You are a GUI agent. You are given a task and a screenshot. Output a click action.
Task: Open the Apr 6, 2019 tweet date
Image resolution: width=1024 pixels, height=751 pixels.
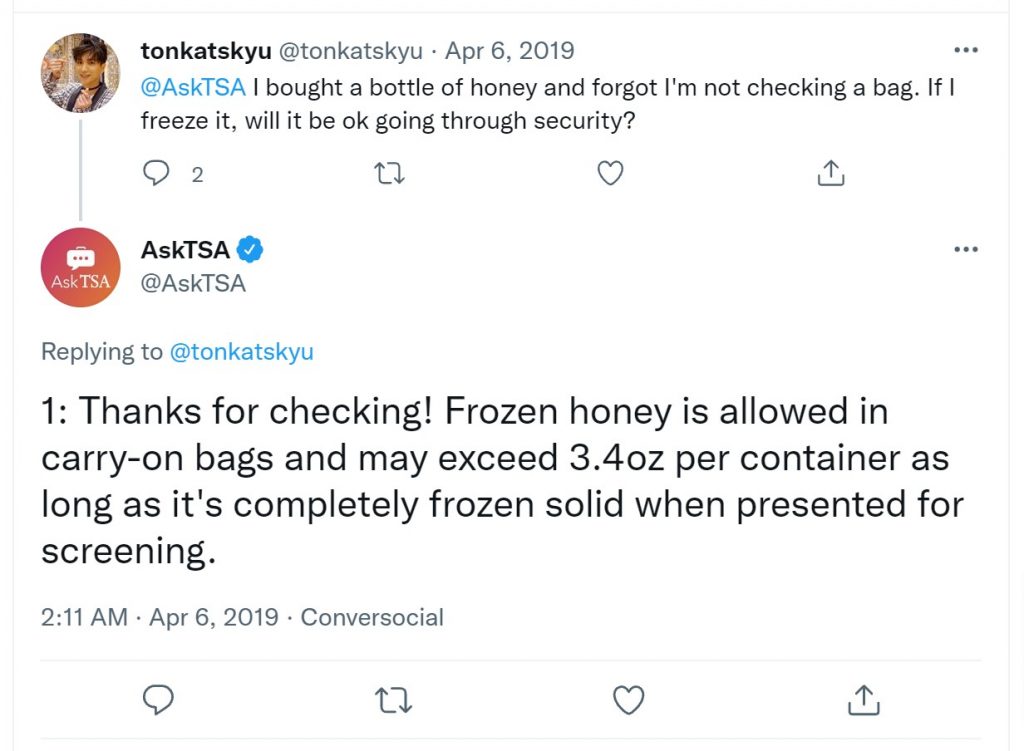(509, 50)
